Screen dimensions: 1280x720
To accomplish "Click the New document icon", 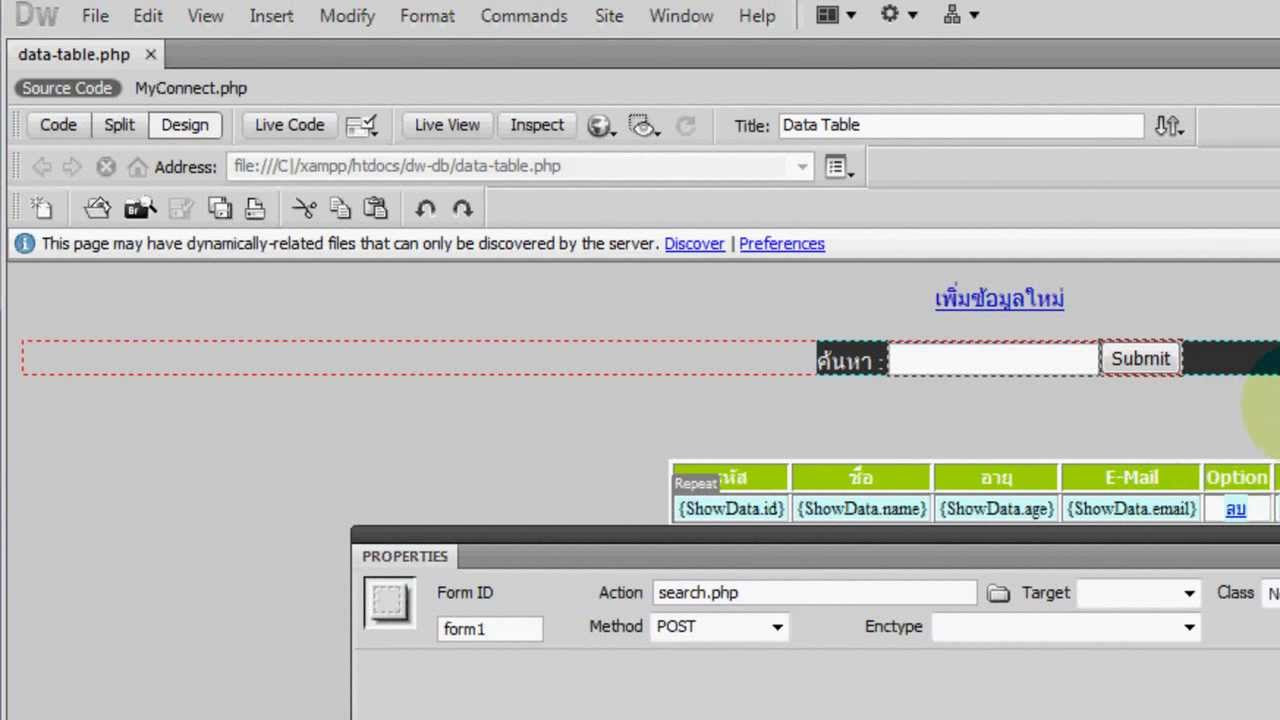I will (x=41, y=208).
